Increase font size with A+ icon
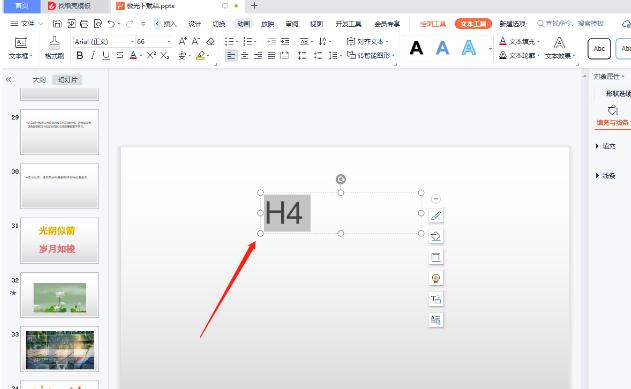 (x=183, y=41)
